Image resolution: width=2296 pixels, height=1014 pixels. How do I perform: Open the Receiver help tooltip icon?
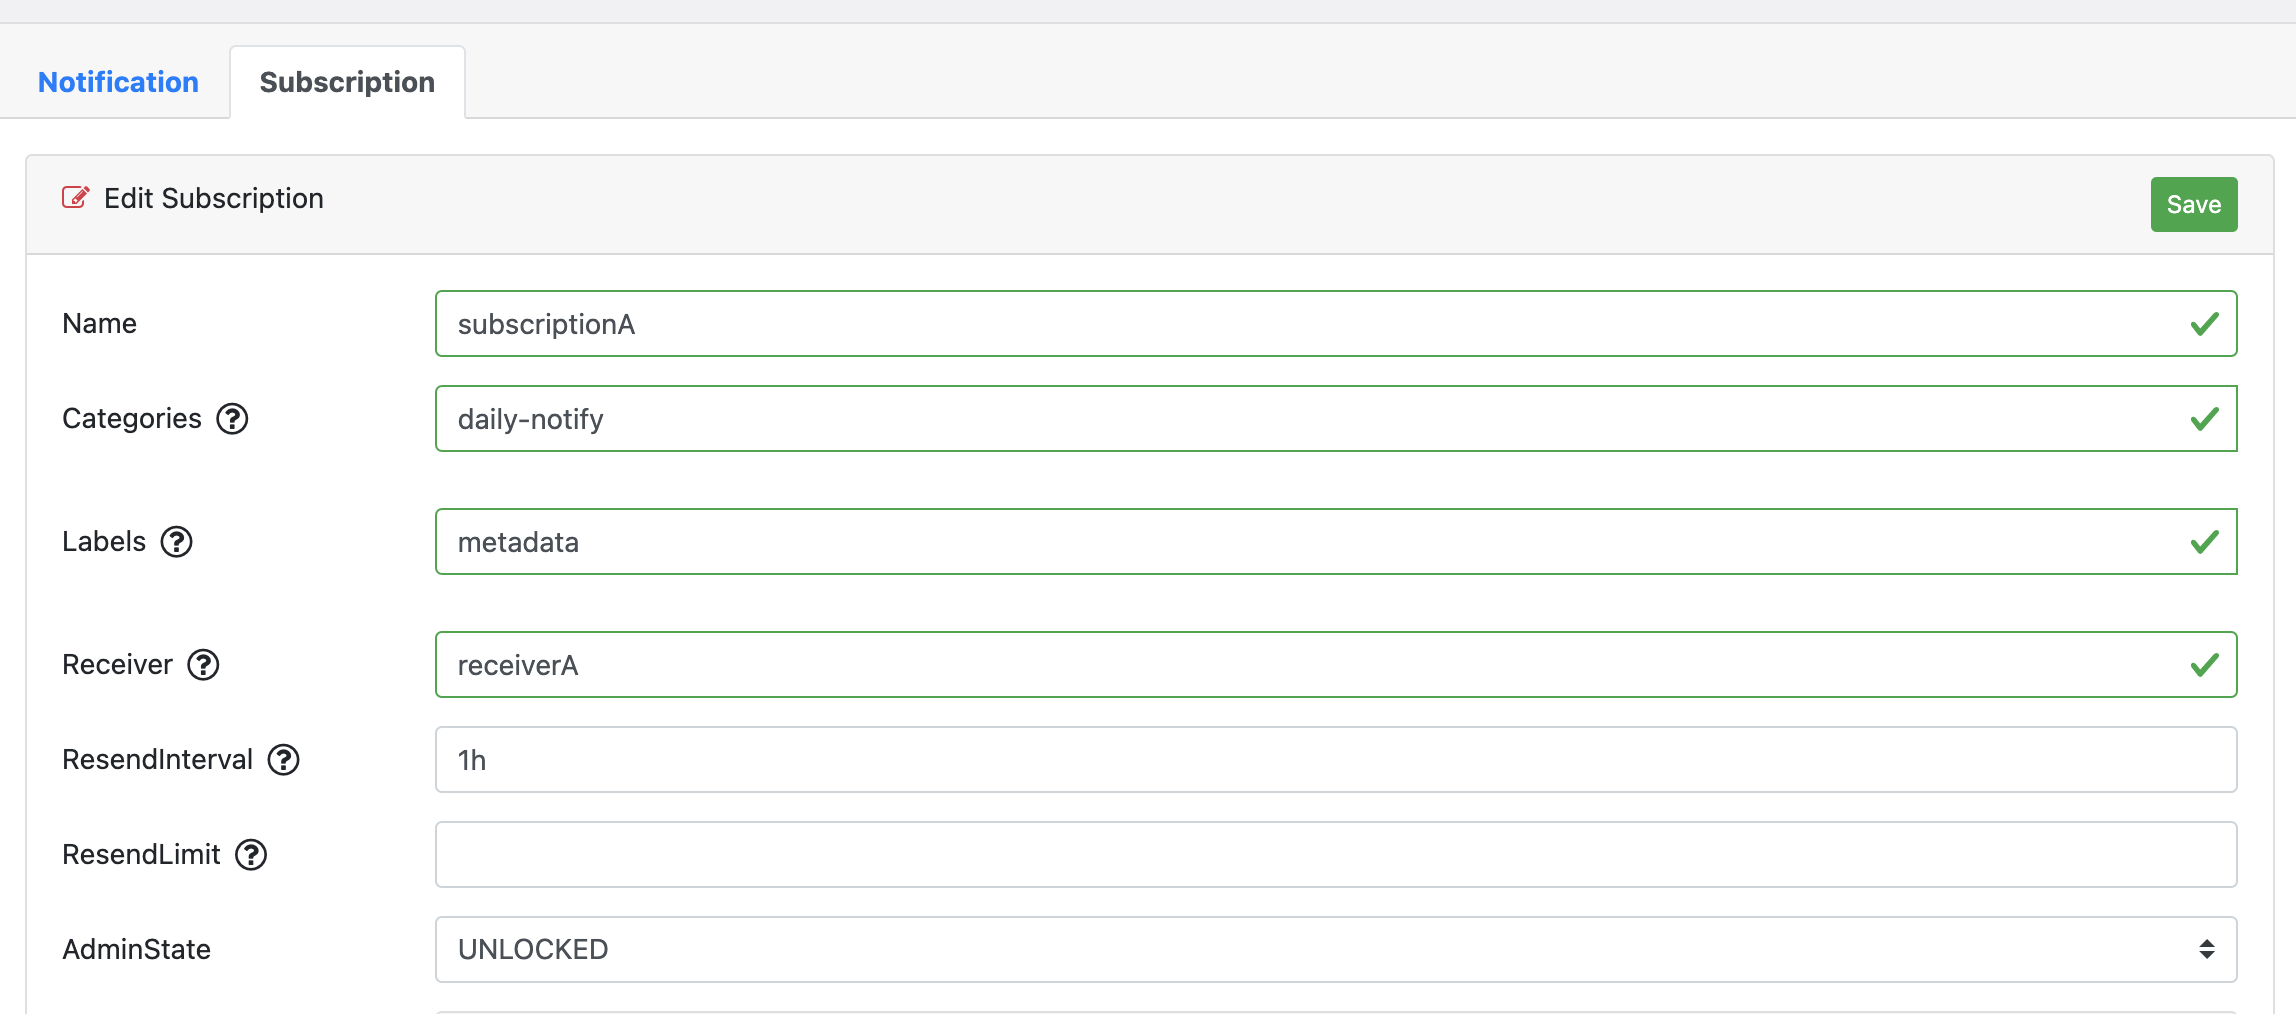(x=204, y=665)
